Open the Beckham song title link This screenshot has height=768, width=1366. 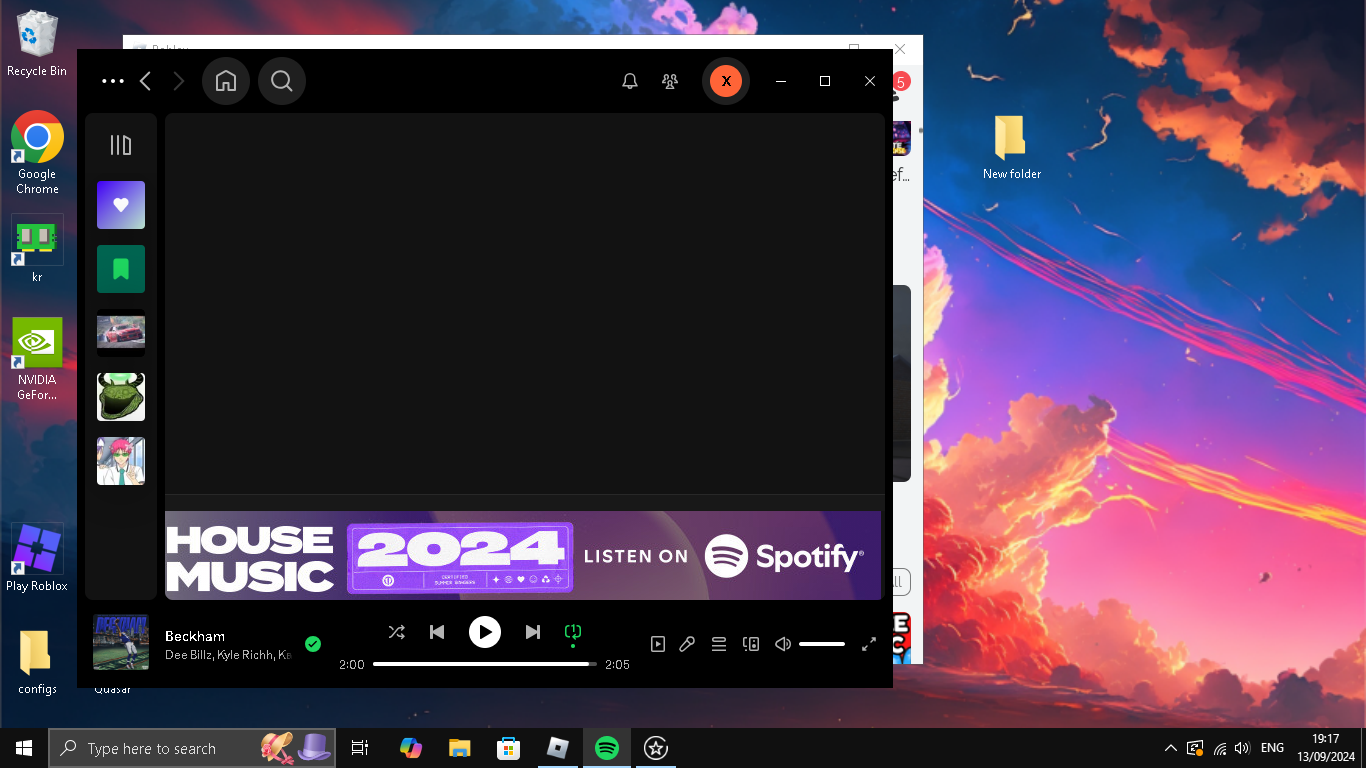[x=195, y=636]
